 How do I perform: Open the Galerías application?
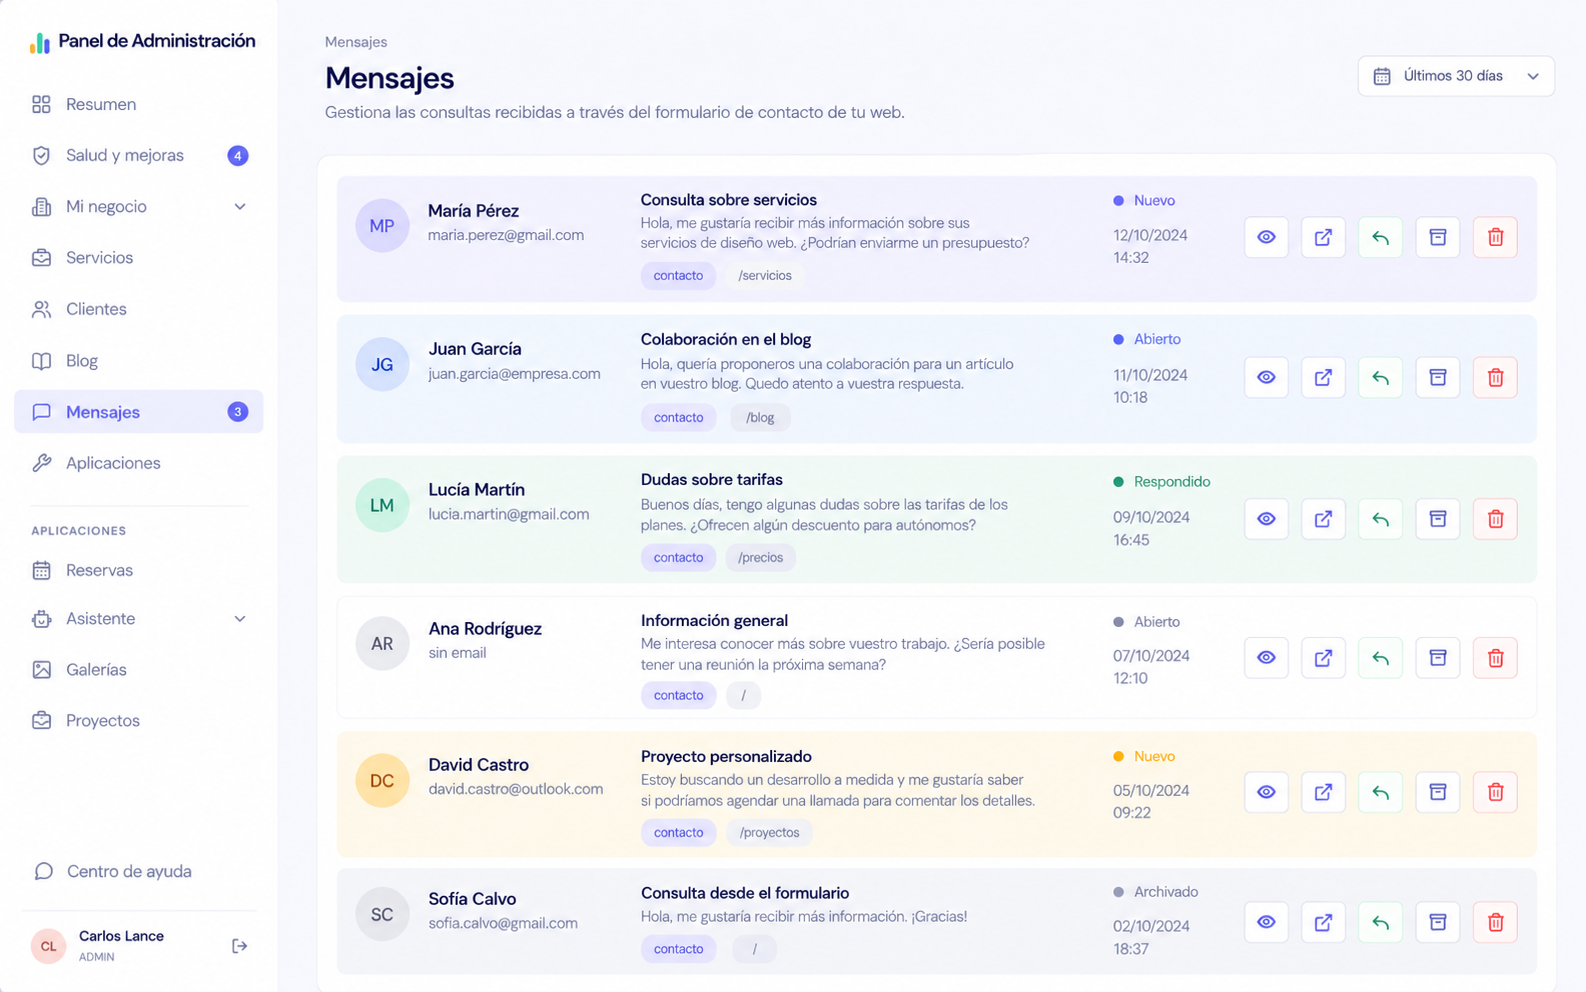[x=139, y=670]
